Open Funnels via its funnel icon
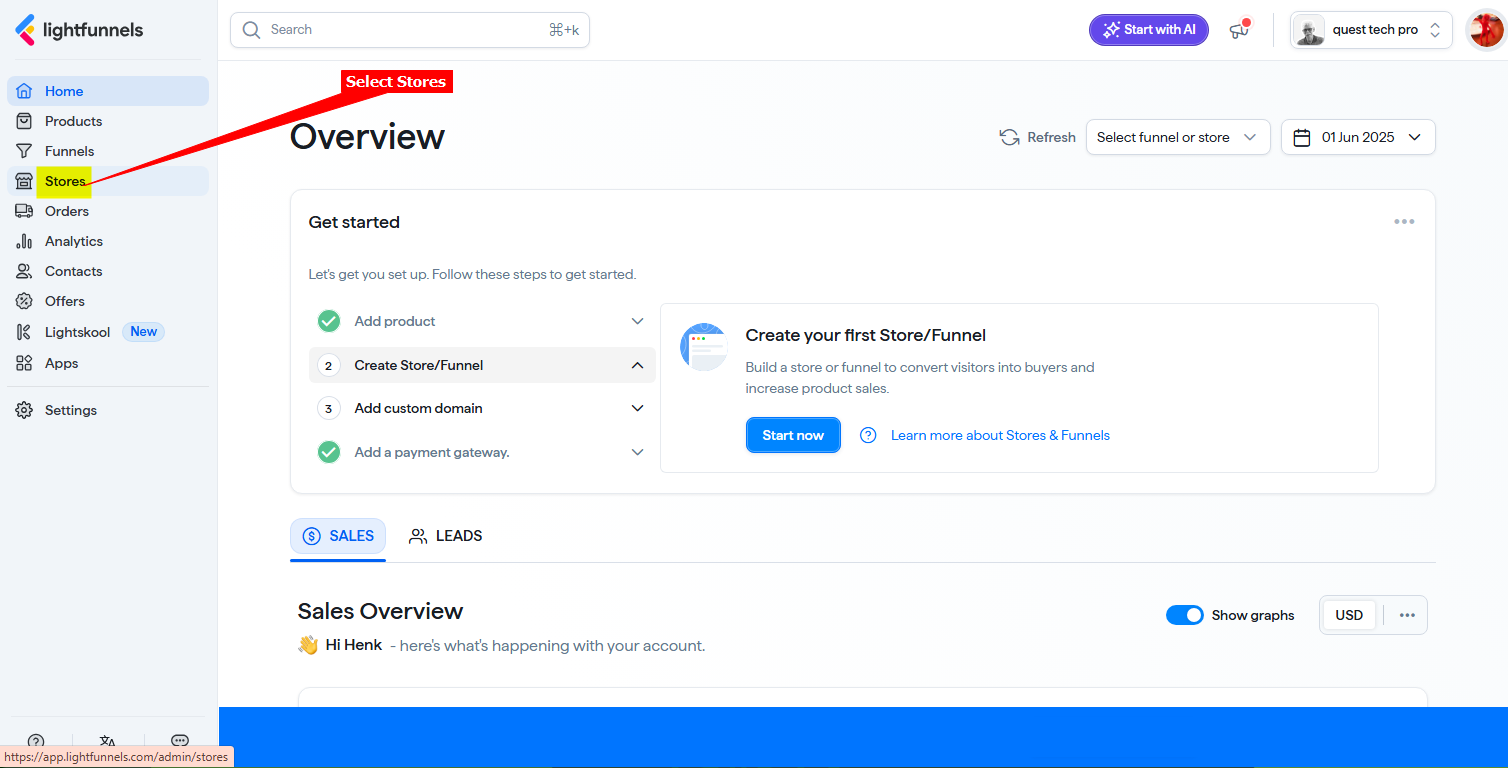Screen dimensions: 1508x768 pos(25,151)
